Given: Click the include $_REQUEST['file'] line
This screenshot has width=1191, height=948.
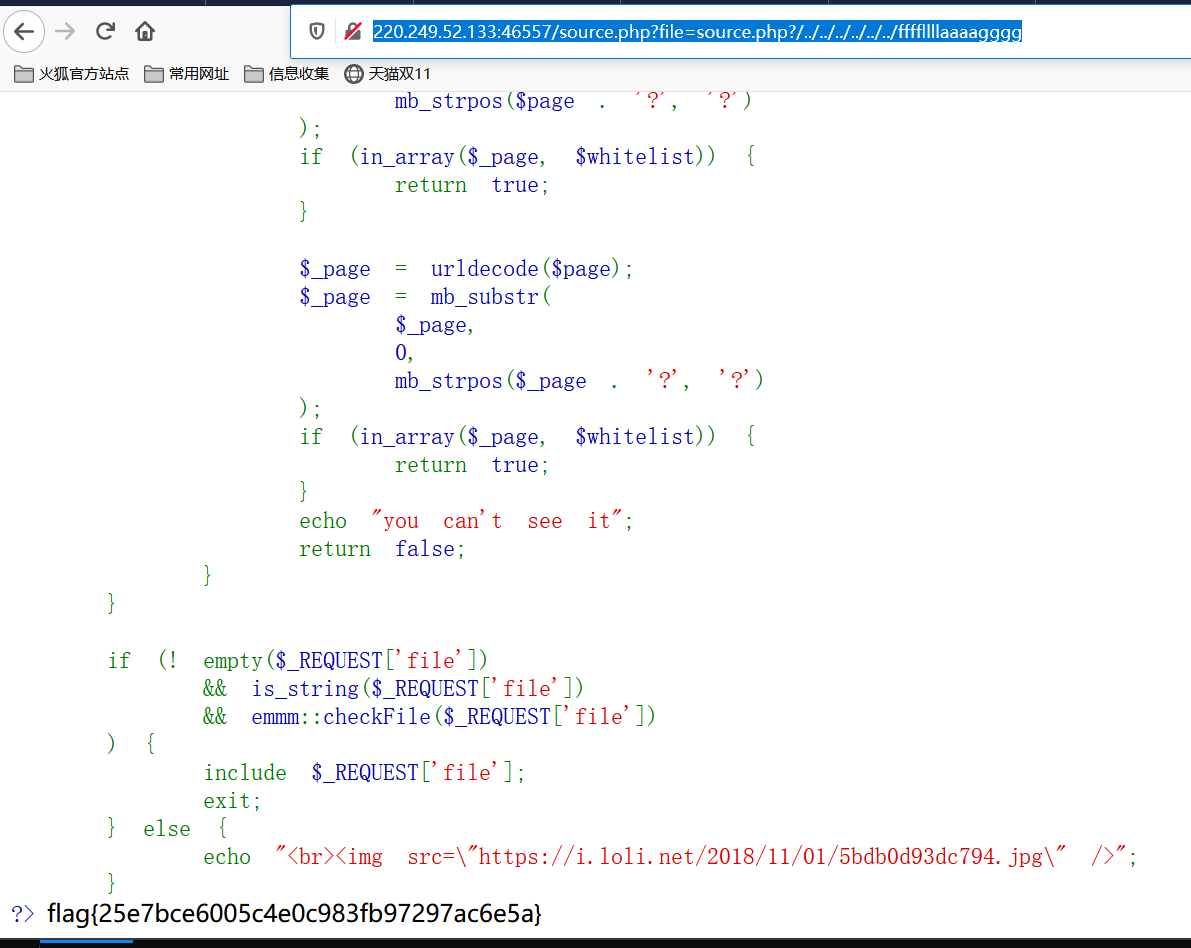Looking at the screenshot, I should click(x=364, y=773).
